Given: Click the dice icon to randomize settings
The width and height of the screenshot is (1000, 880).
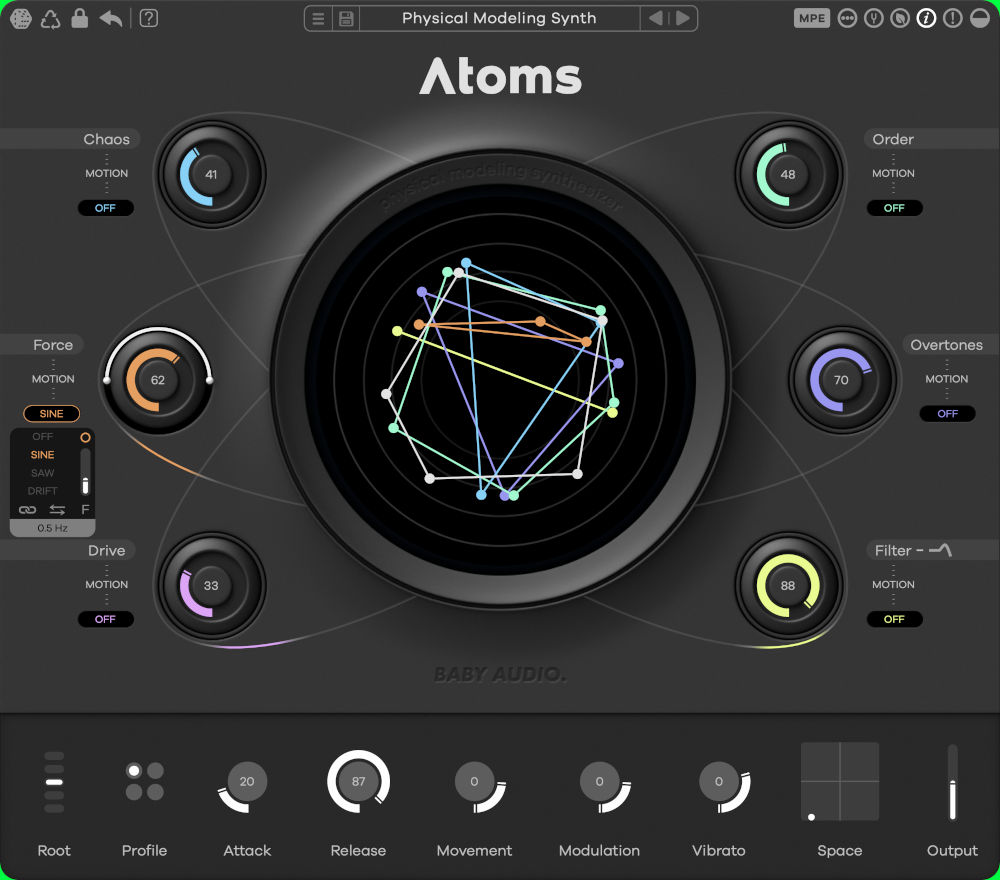Looking at the screenshot, I should [x=20, y=18].
